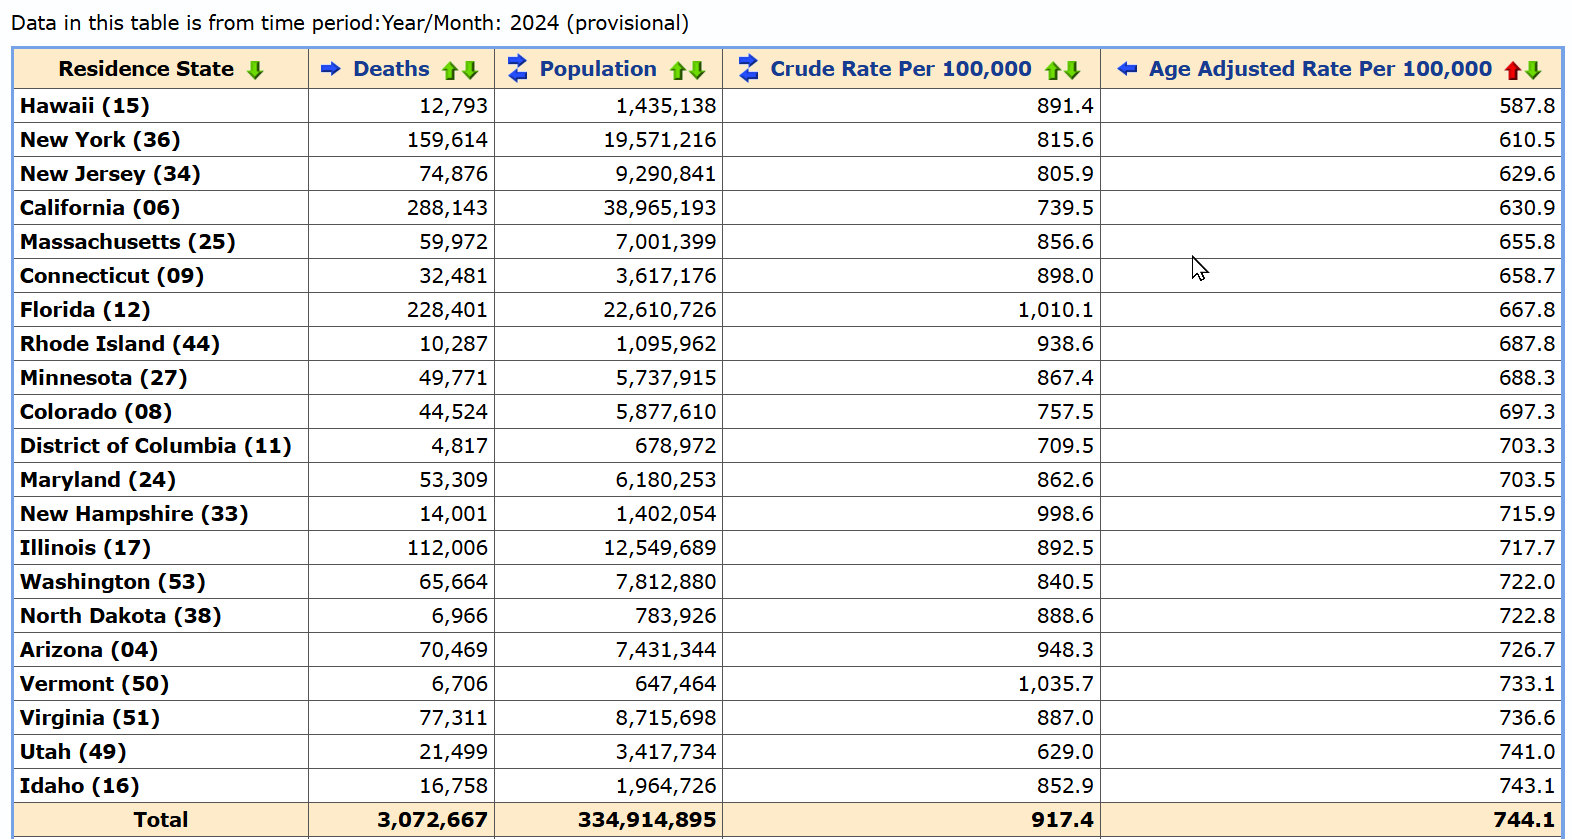Select the Hawaii (15) row label
Screen dimensions: 1572x839
click(85, 106)
